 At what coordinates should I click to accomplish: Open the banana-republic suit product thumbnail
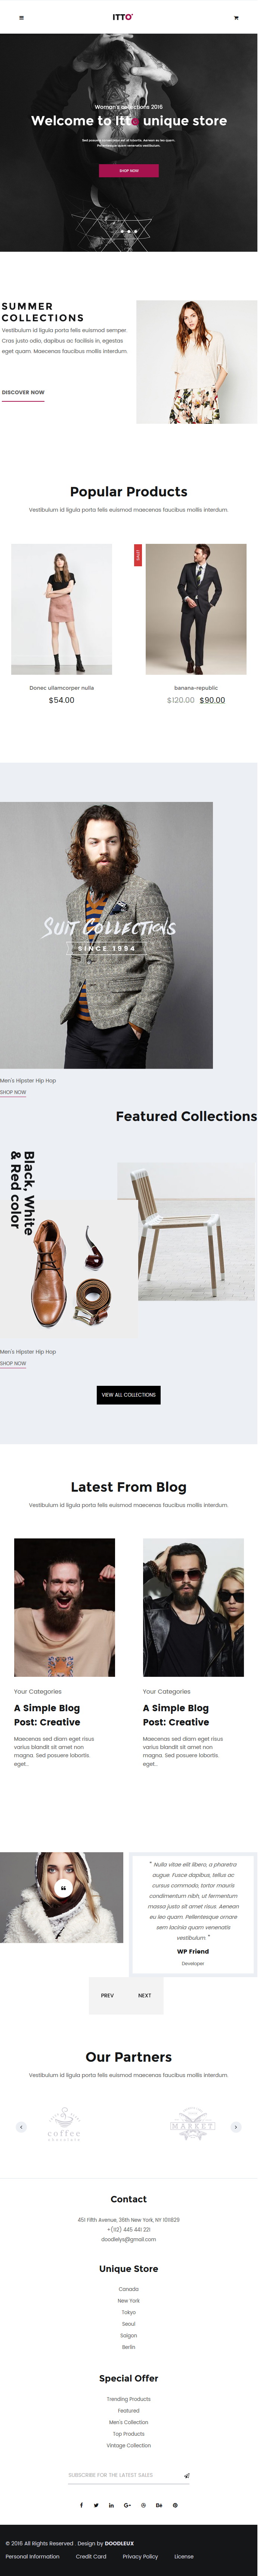pos(196,609)
